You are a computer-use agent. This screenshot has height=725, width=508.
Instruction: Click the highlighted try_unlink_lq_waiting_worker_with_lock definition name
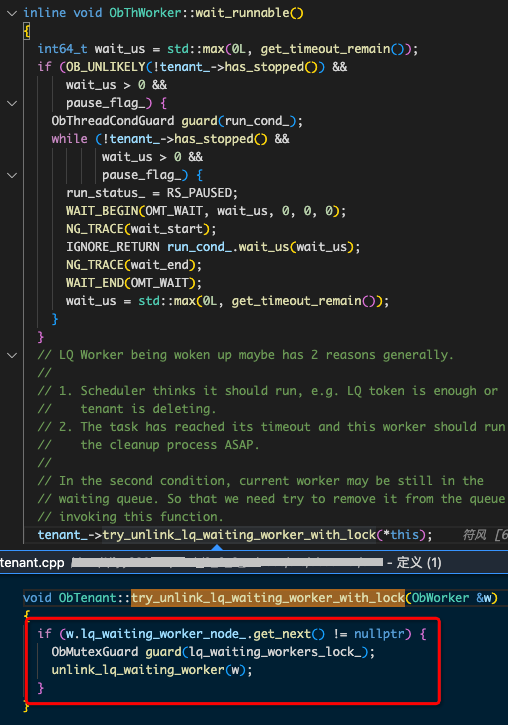point(268,598)
